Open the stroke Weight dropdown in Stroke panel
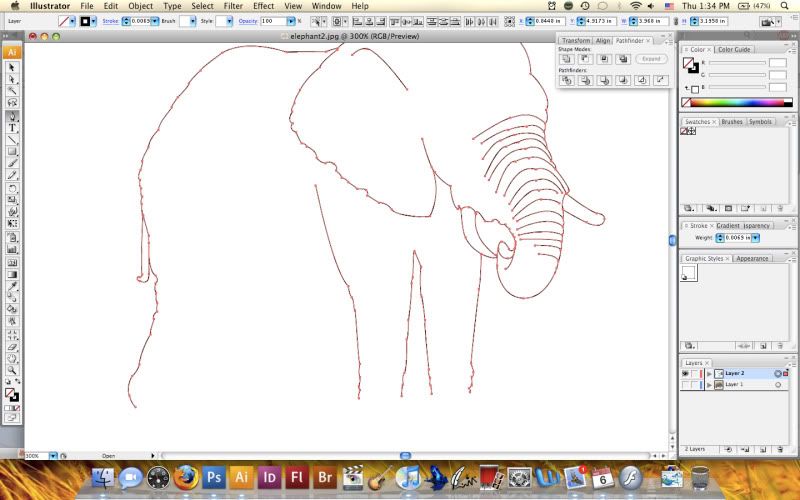 tap(756, 238)
